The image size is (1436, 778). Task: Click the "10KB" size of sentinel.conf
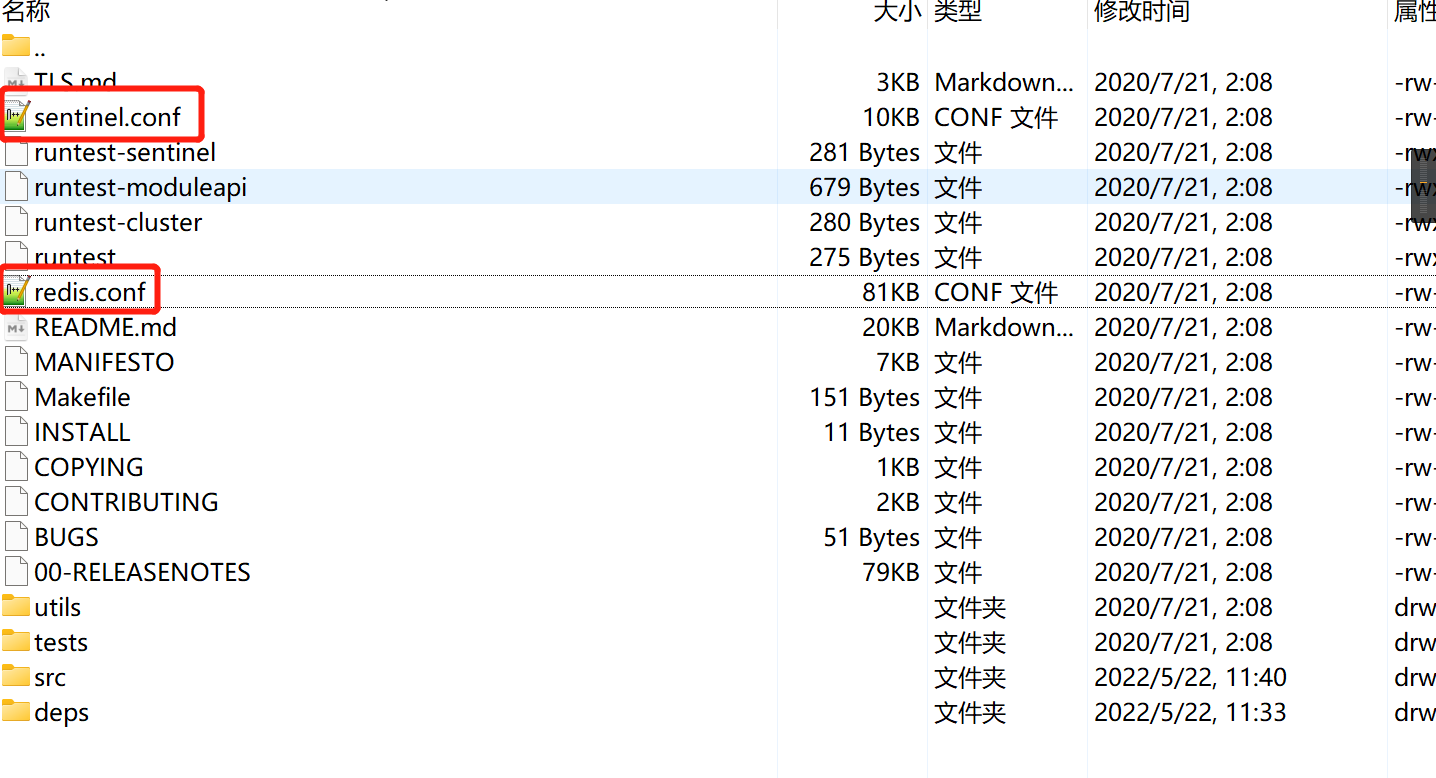(891, 117)
